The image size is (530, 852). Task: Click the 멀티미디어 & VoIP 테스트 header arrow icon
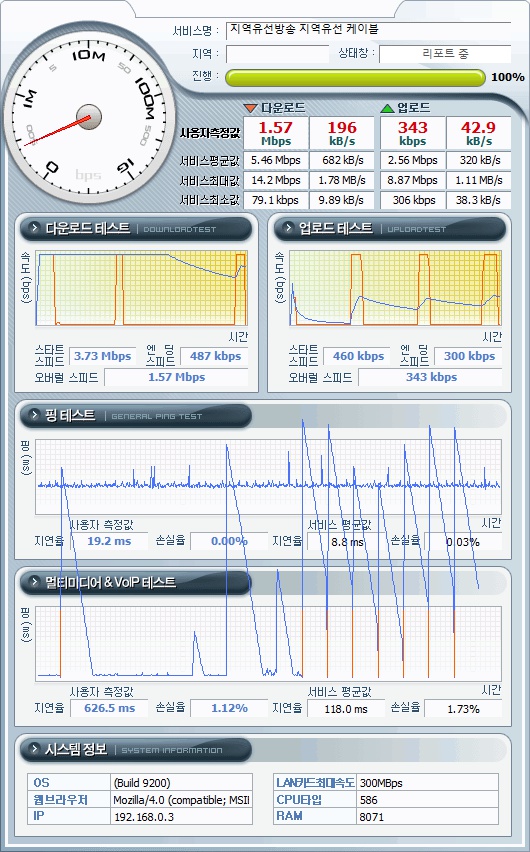tap(34, 582)
